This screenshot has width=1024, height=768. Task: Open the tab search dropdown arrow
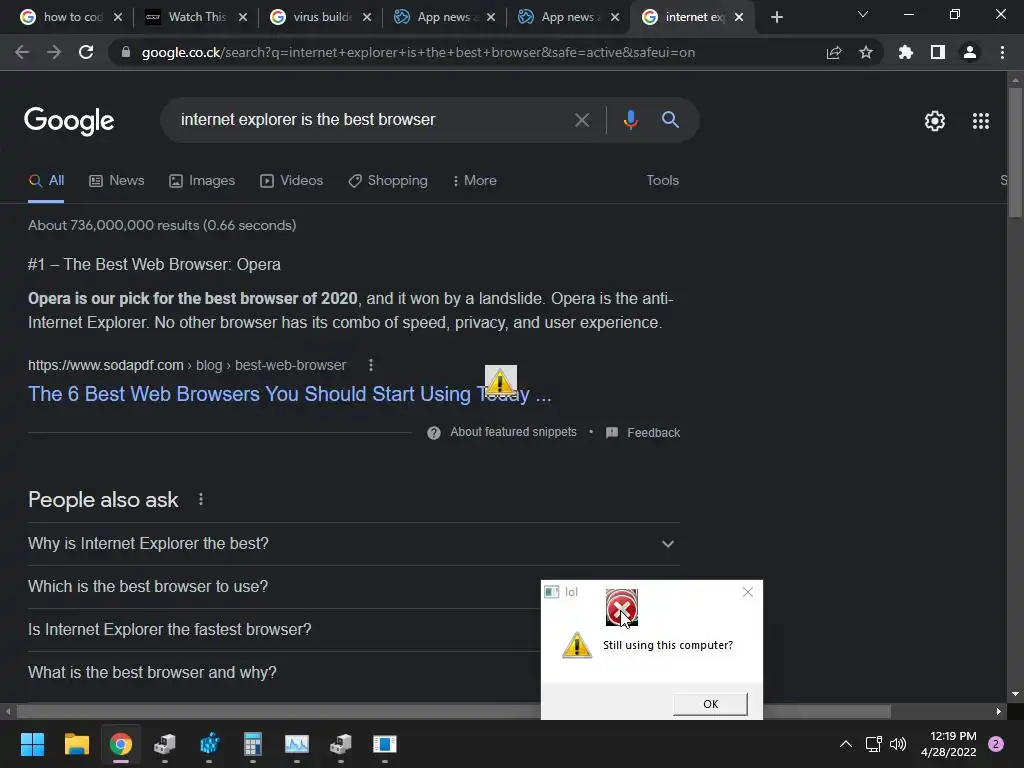[x=863, y=14]
